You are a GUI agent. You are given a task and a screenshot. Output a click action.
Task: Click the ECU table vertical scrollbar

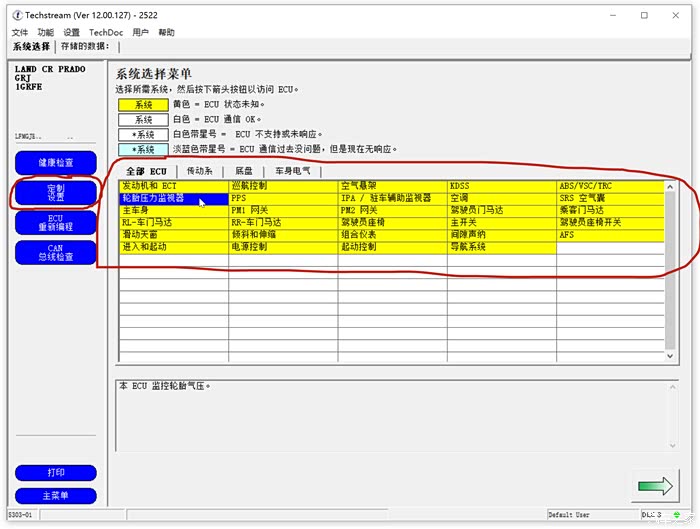click(x=671, y=270)
